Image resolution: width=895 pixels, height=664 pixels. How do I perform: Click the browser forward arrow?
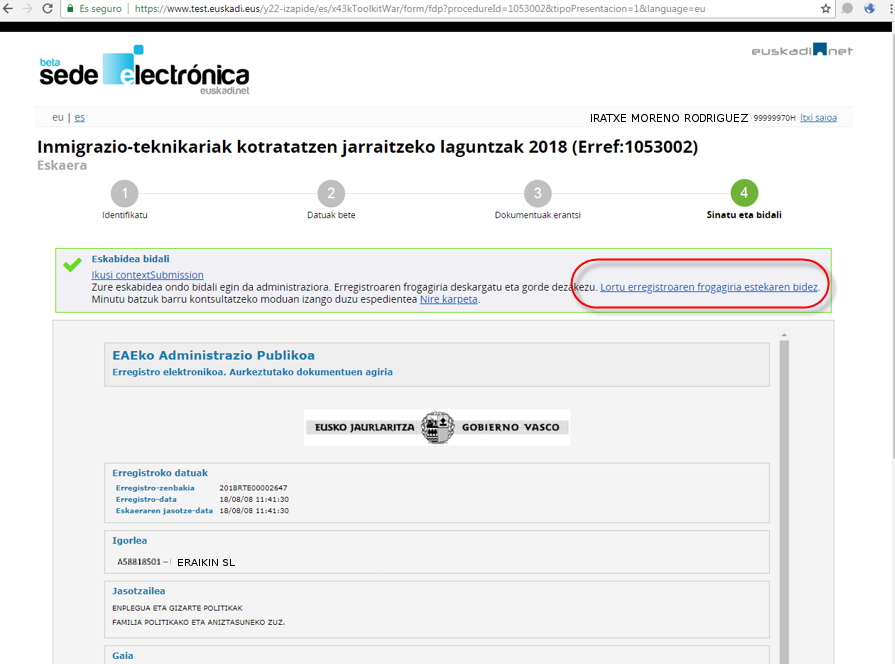tap(28, 8)
